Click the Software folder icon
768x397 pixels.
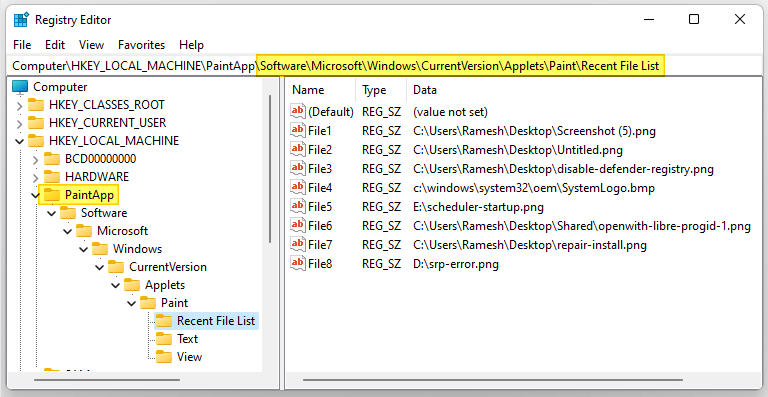(68, 213)
